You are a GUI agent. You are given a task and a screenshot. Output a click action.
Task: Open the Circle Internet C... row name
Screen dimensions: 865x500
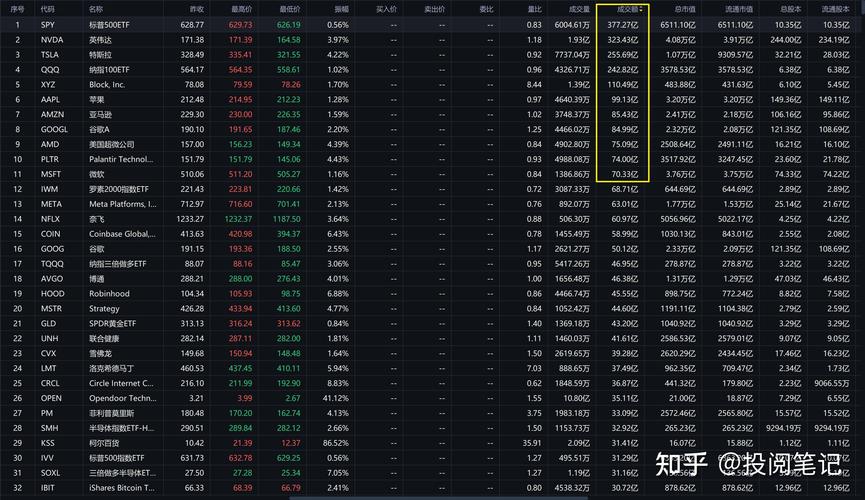(121, 383)
